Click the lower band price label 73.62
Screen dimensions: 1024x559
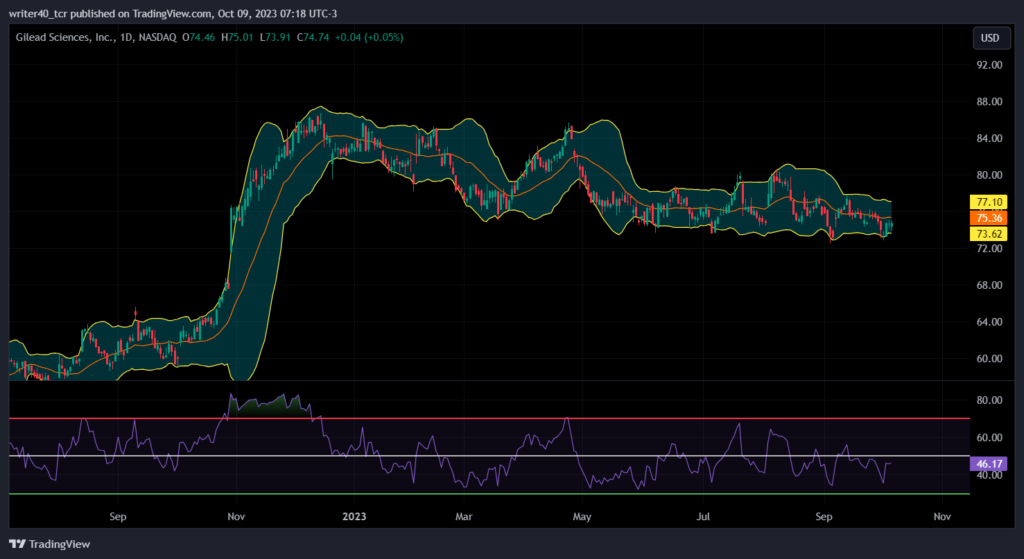click(989, 234)
